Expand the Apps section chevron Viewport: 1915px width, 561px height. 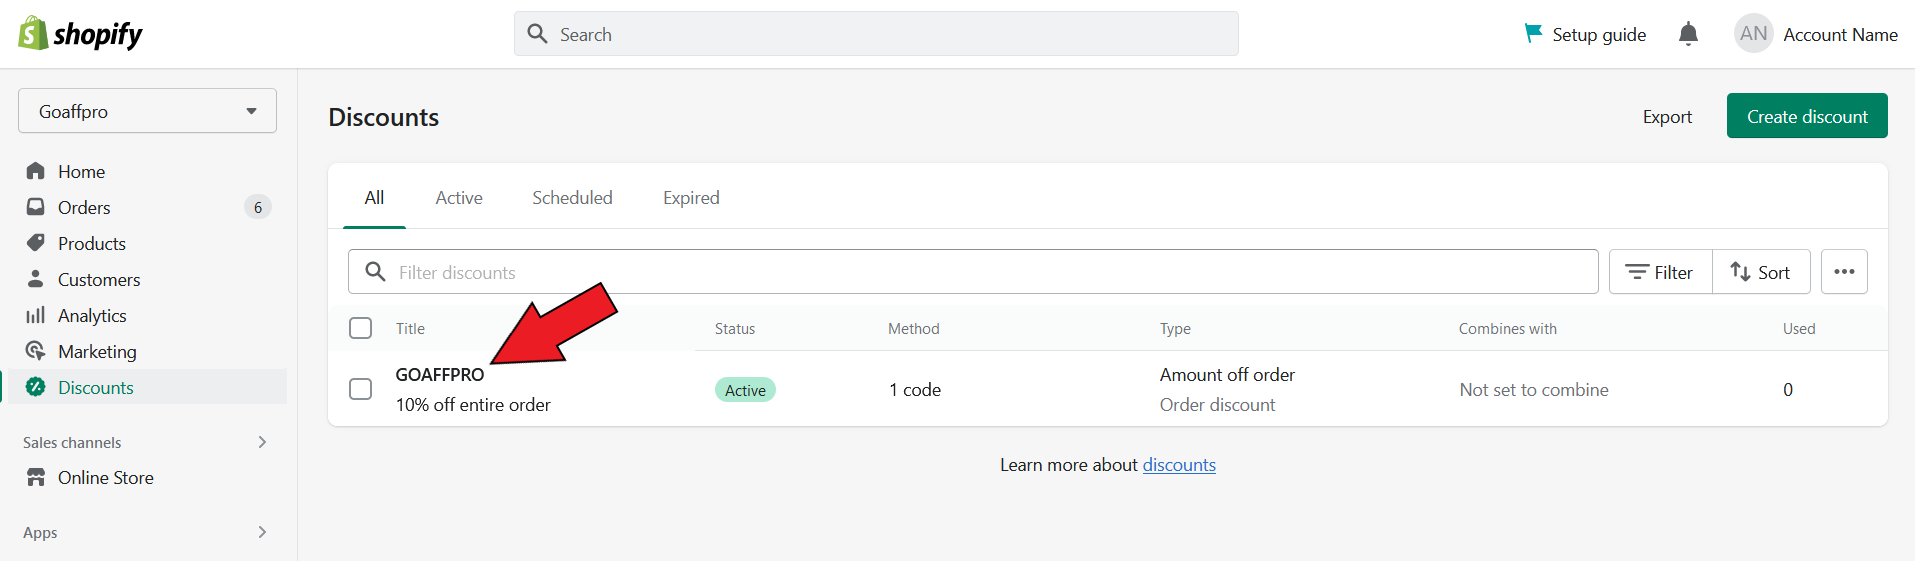click(262, 532)
